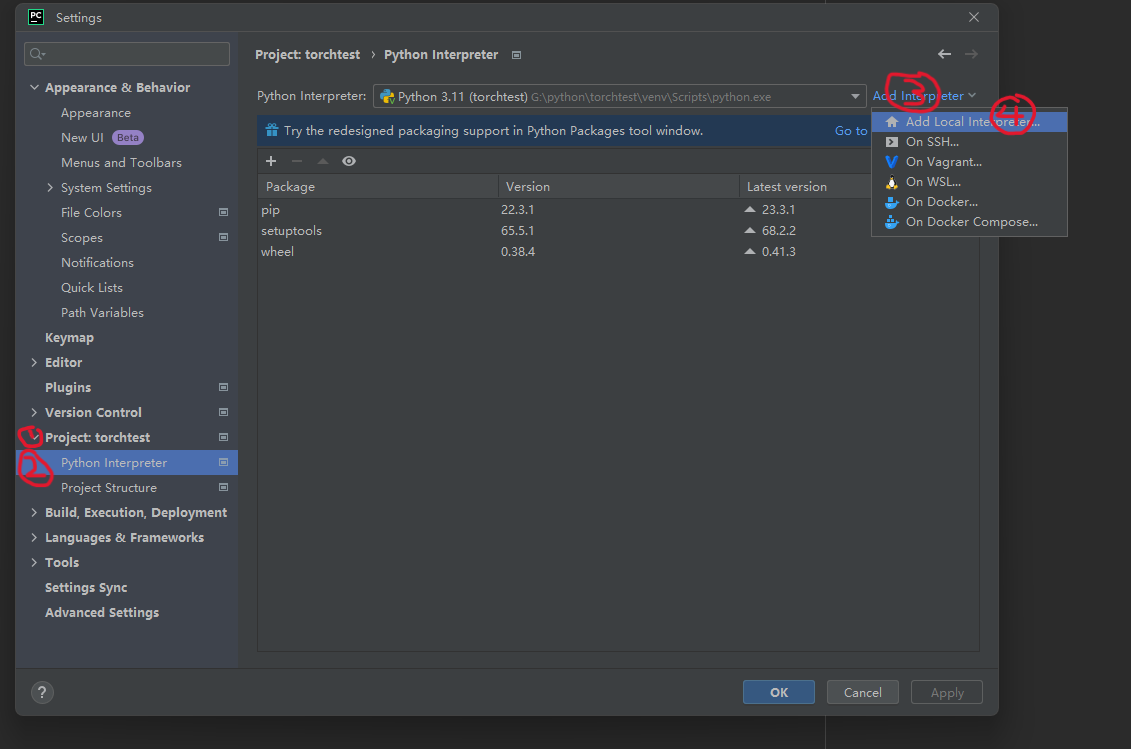
Task: Select Python Interpreter tree item
Action: point(127,463)
